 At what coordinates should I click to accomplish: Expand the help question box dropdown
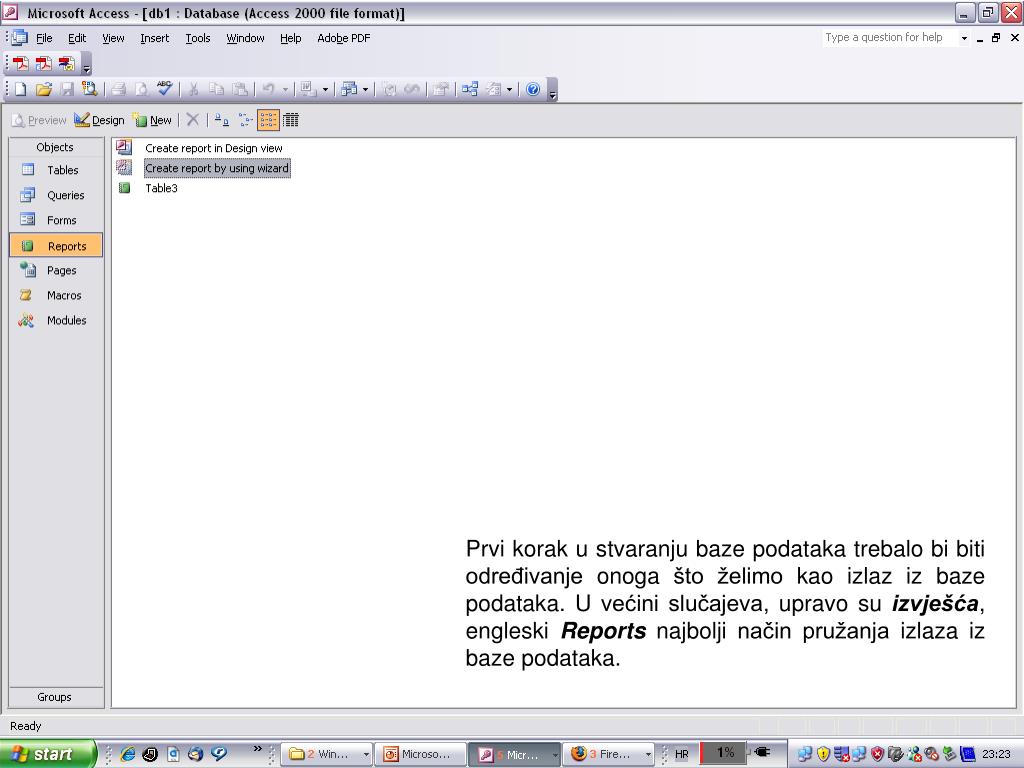964,38
